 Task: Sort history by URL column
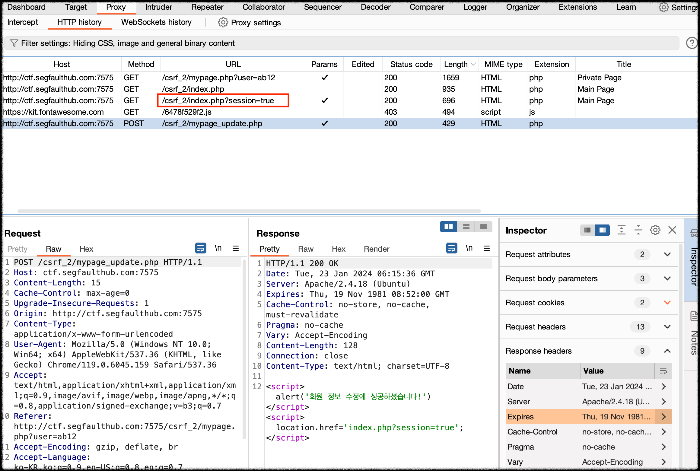(x=233, y=64)
